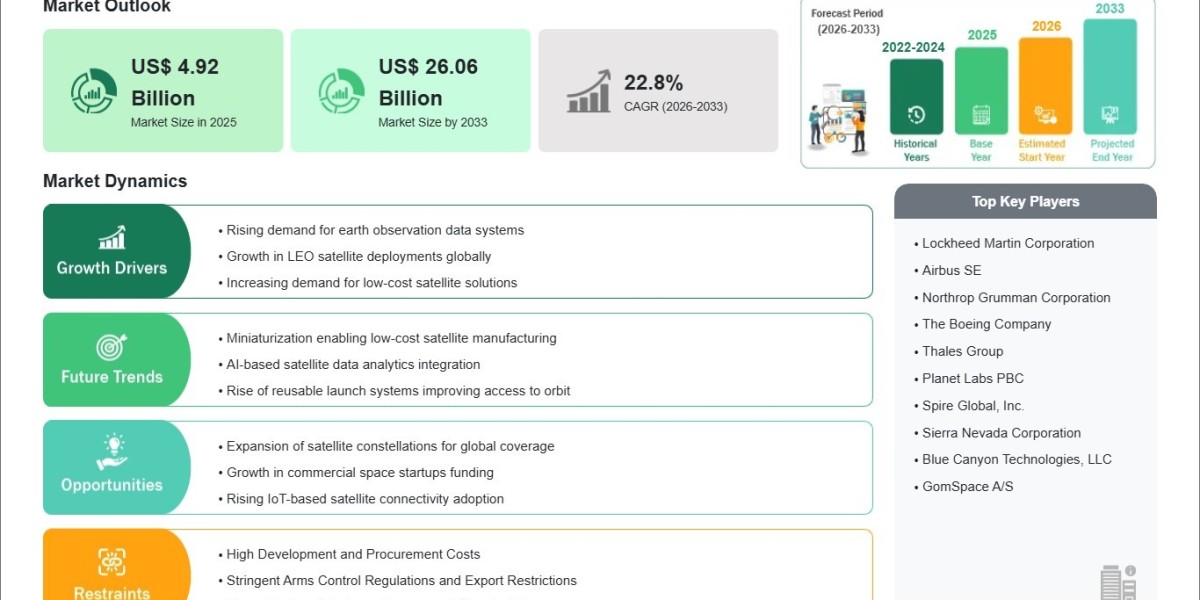Click the bar chart icon above Growth Drivers
The image size is (1200, 600).
point(112,237)
